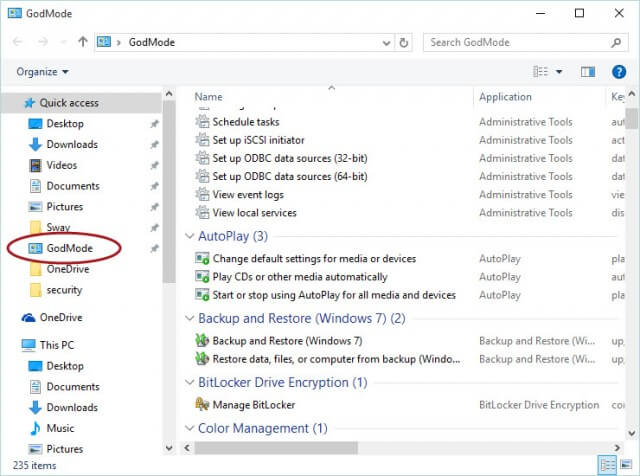
Task: Click scroll right arrow of horizontal scrollbar
Action: click(617, 448)
